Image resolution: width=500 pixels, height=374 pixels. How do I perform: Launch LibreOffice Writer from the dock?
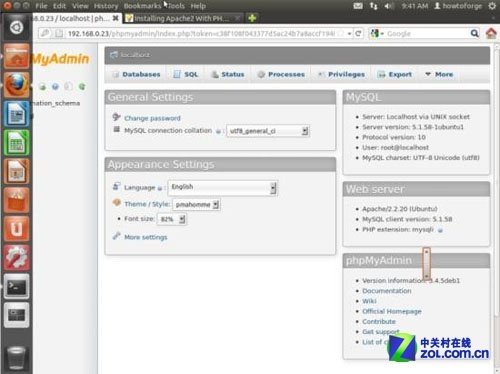coord(16,114)
